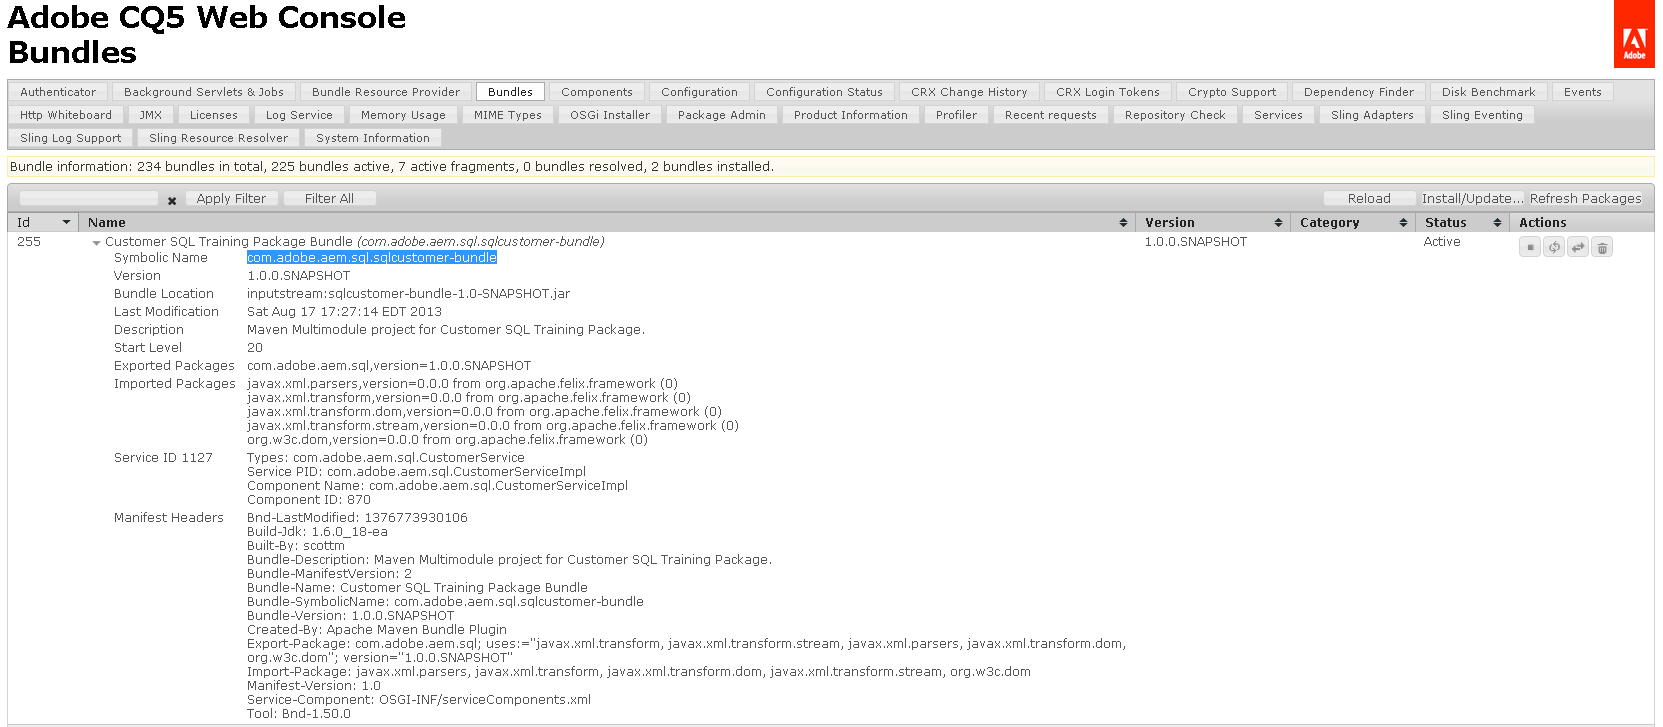This screenshot has width=1663, height=727.
Task: Open the Customer SQL Training Package Bundle link
Action: [x=229, y=242]
